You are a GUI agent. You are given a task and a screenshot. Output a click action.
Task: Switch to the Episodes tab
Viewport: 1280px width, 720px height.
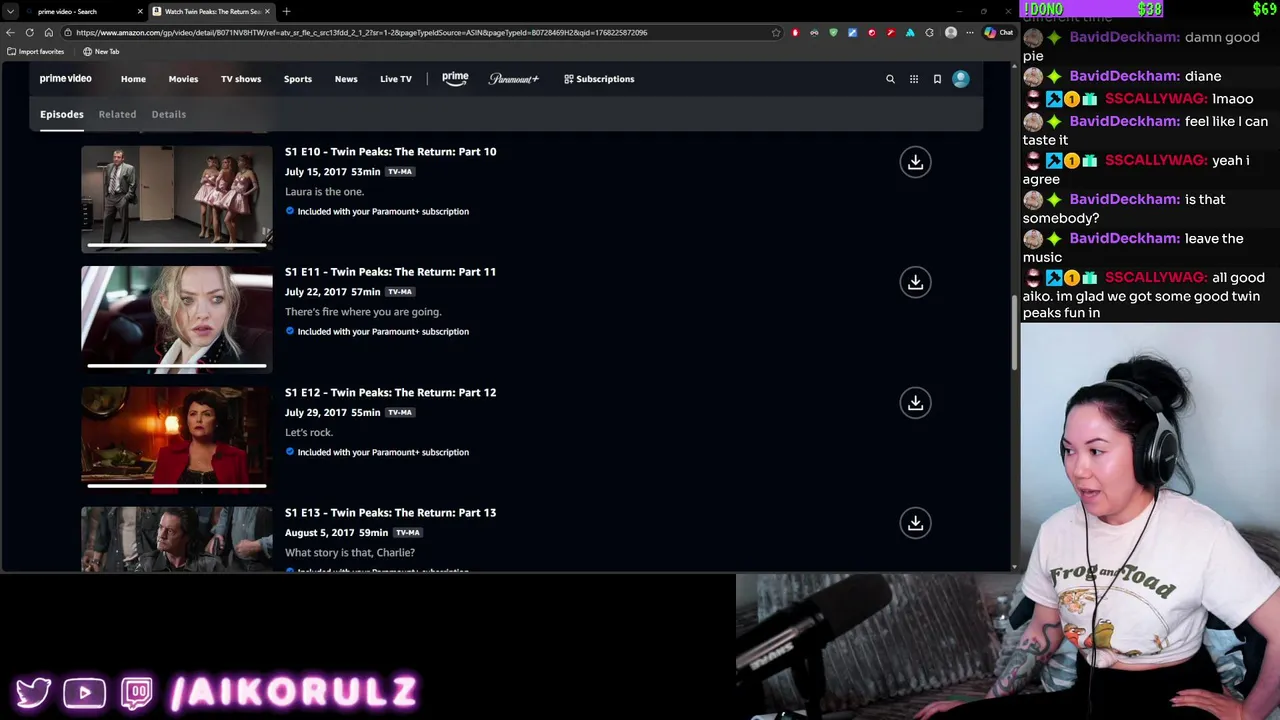click(x=62, y=114)
